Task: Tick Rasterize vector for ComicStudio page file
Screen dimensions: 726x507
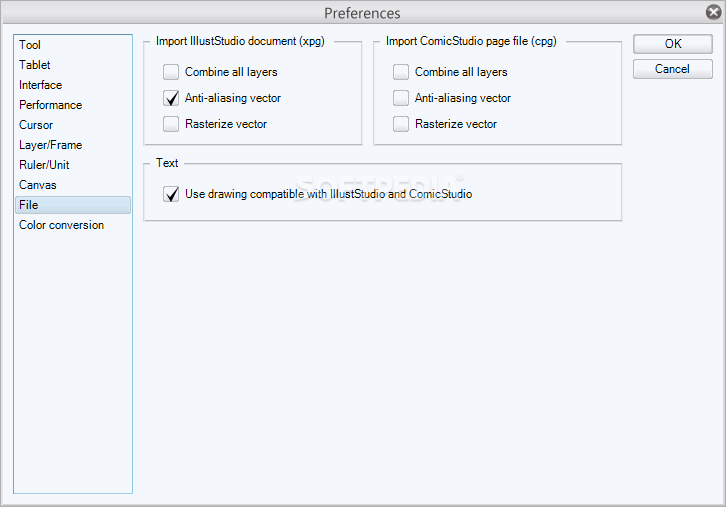Action: click(x=401, y=124)
